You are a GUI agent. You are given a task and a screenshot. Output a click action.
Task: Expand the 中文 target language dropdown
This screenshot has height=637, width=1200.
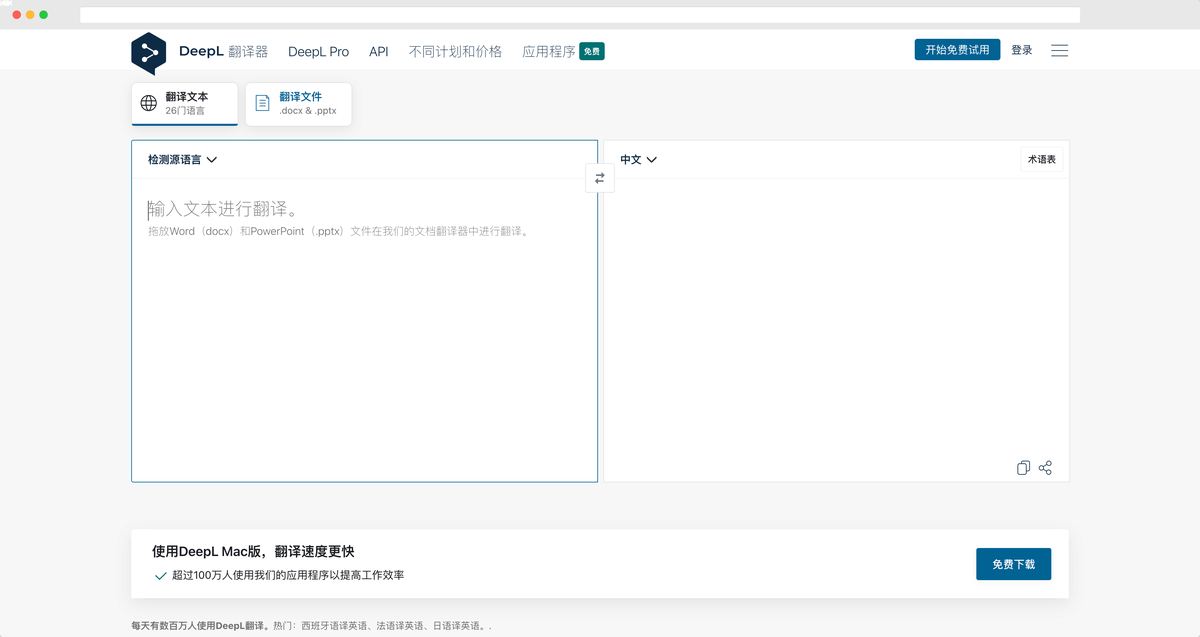tap(638, 160)
